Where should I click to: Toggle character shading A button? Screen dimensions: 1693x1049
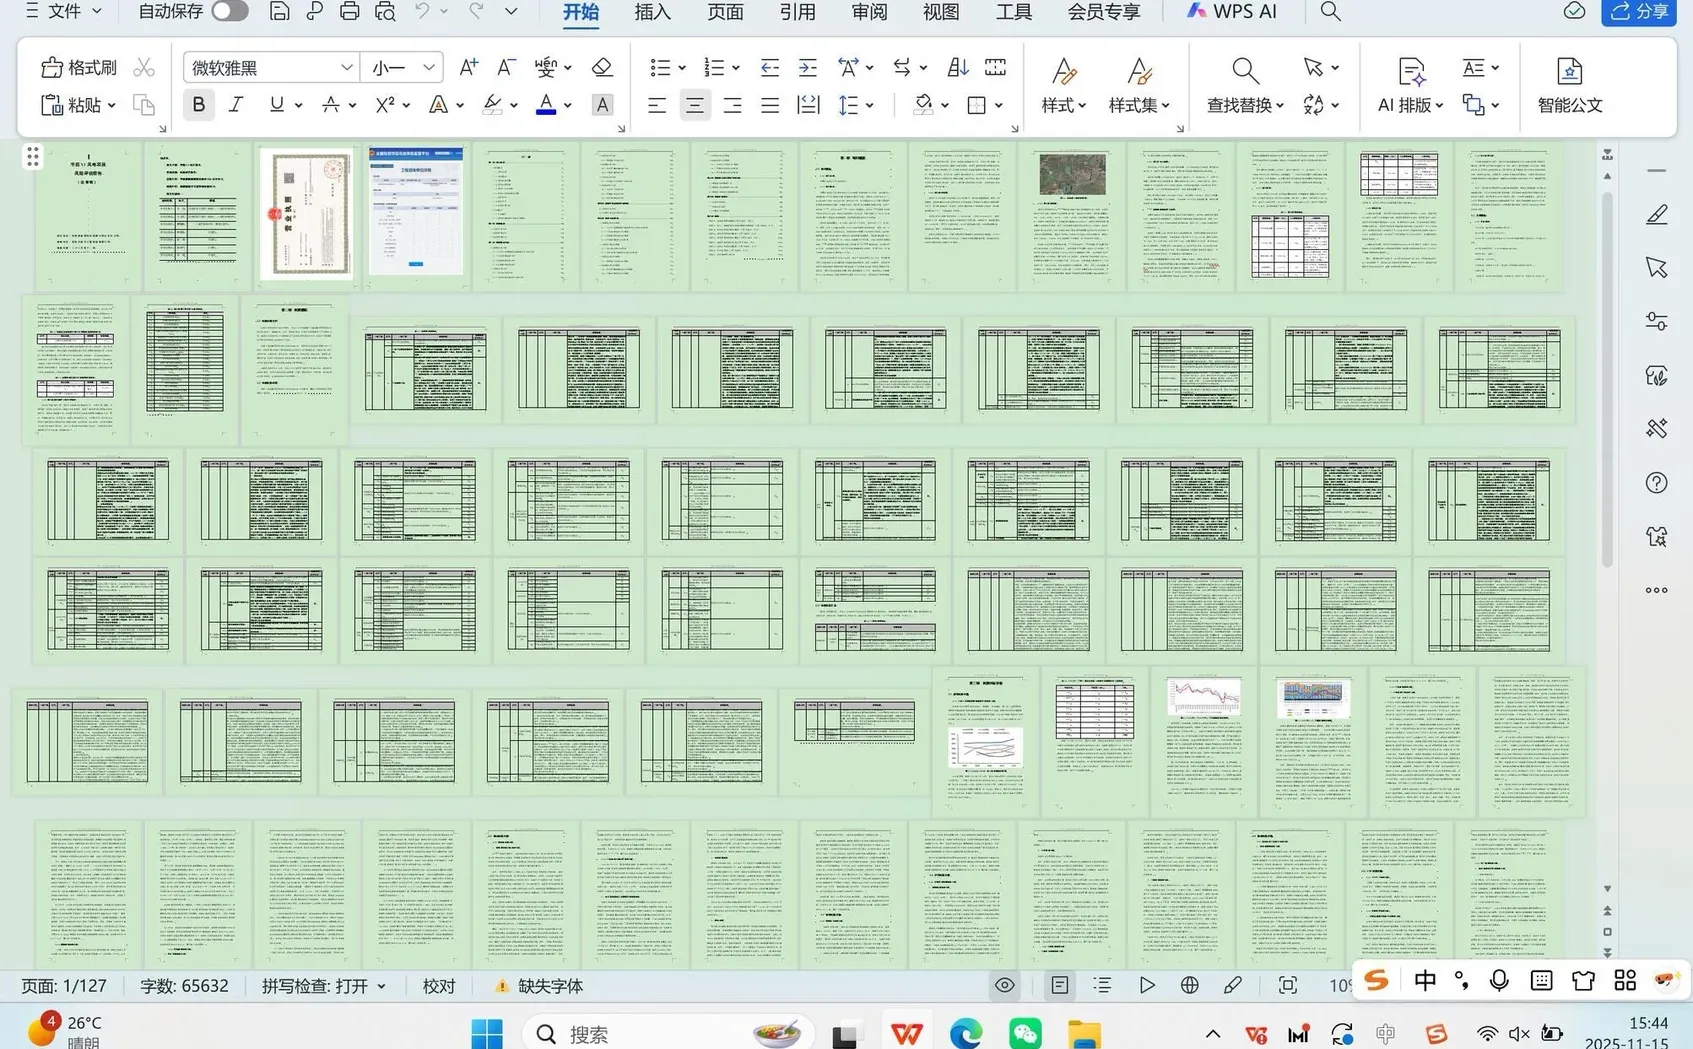(x=602, y=105)
